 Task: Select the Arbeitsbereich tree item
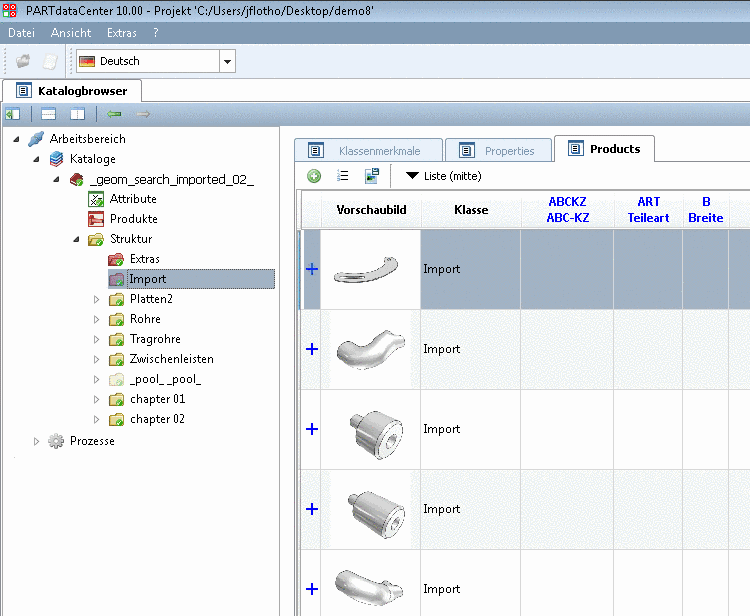(88, 139)
